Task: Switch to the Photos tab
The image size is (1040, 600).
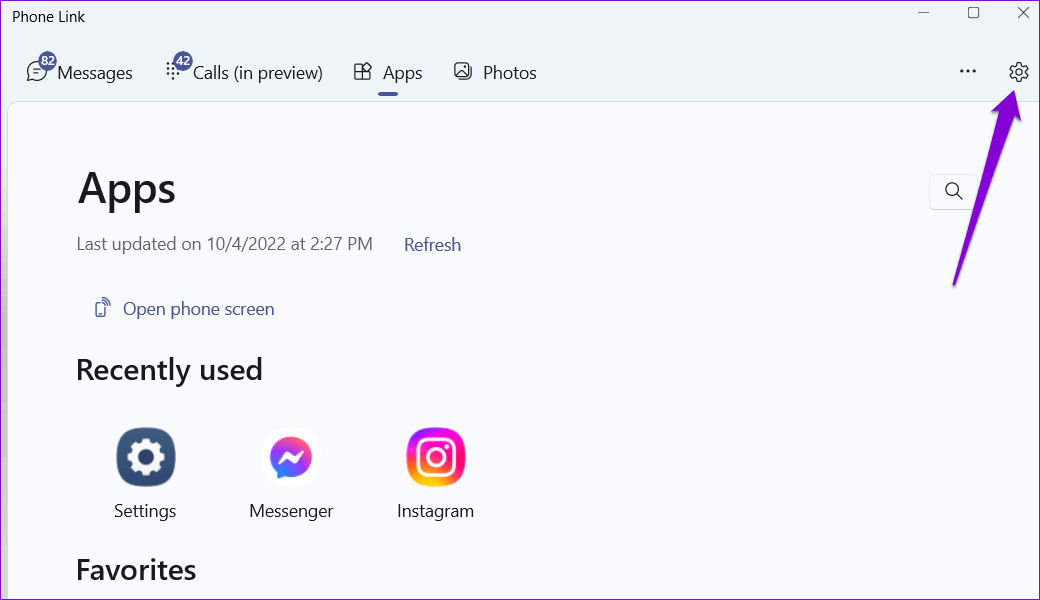Action: [495, 72]
